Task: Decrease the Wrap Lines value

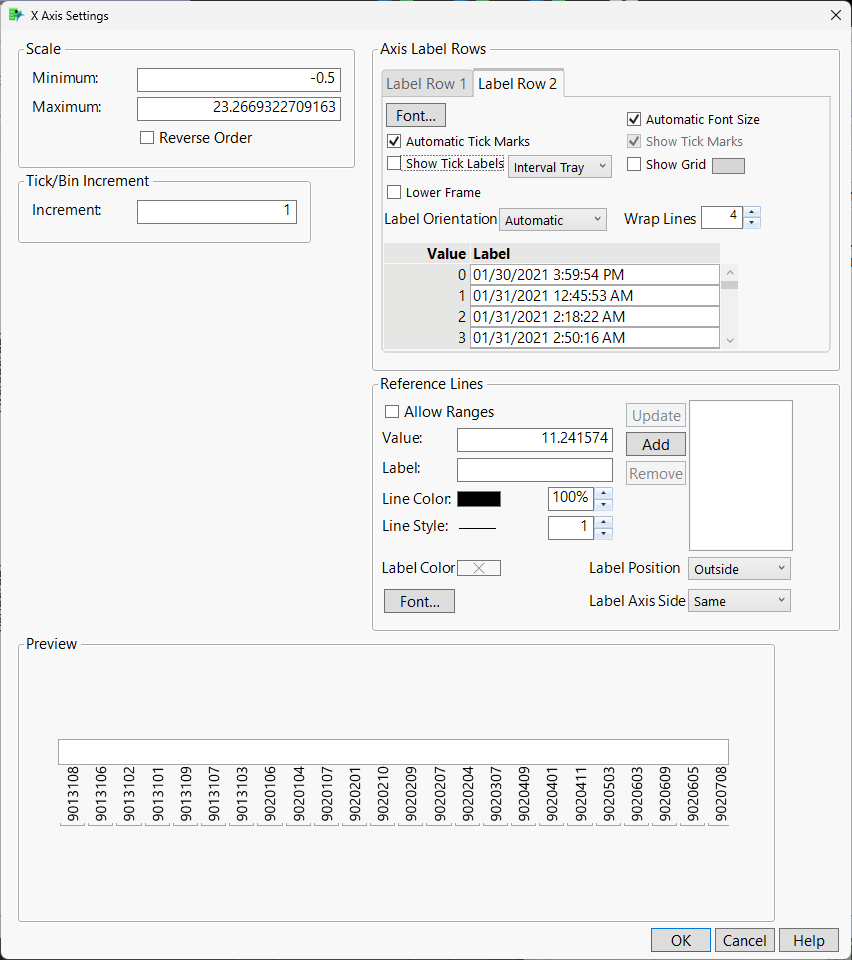Action: tap(752, 223)
